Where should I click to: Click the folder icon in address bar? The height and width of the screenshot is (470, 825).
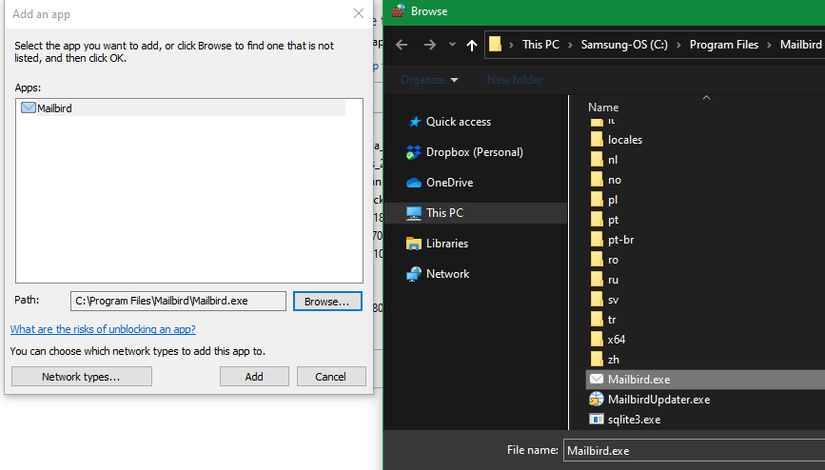[495, 44]
